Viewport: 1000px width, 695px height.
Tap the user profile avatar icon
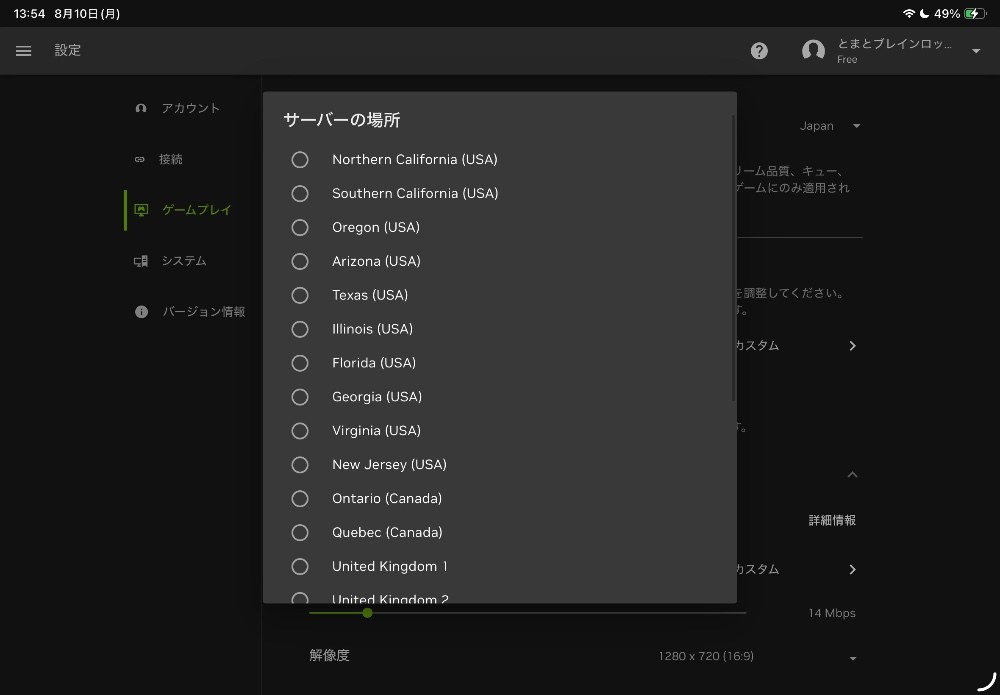813,50
